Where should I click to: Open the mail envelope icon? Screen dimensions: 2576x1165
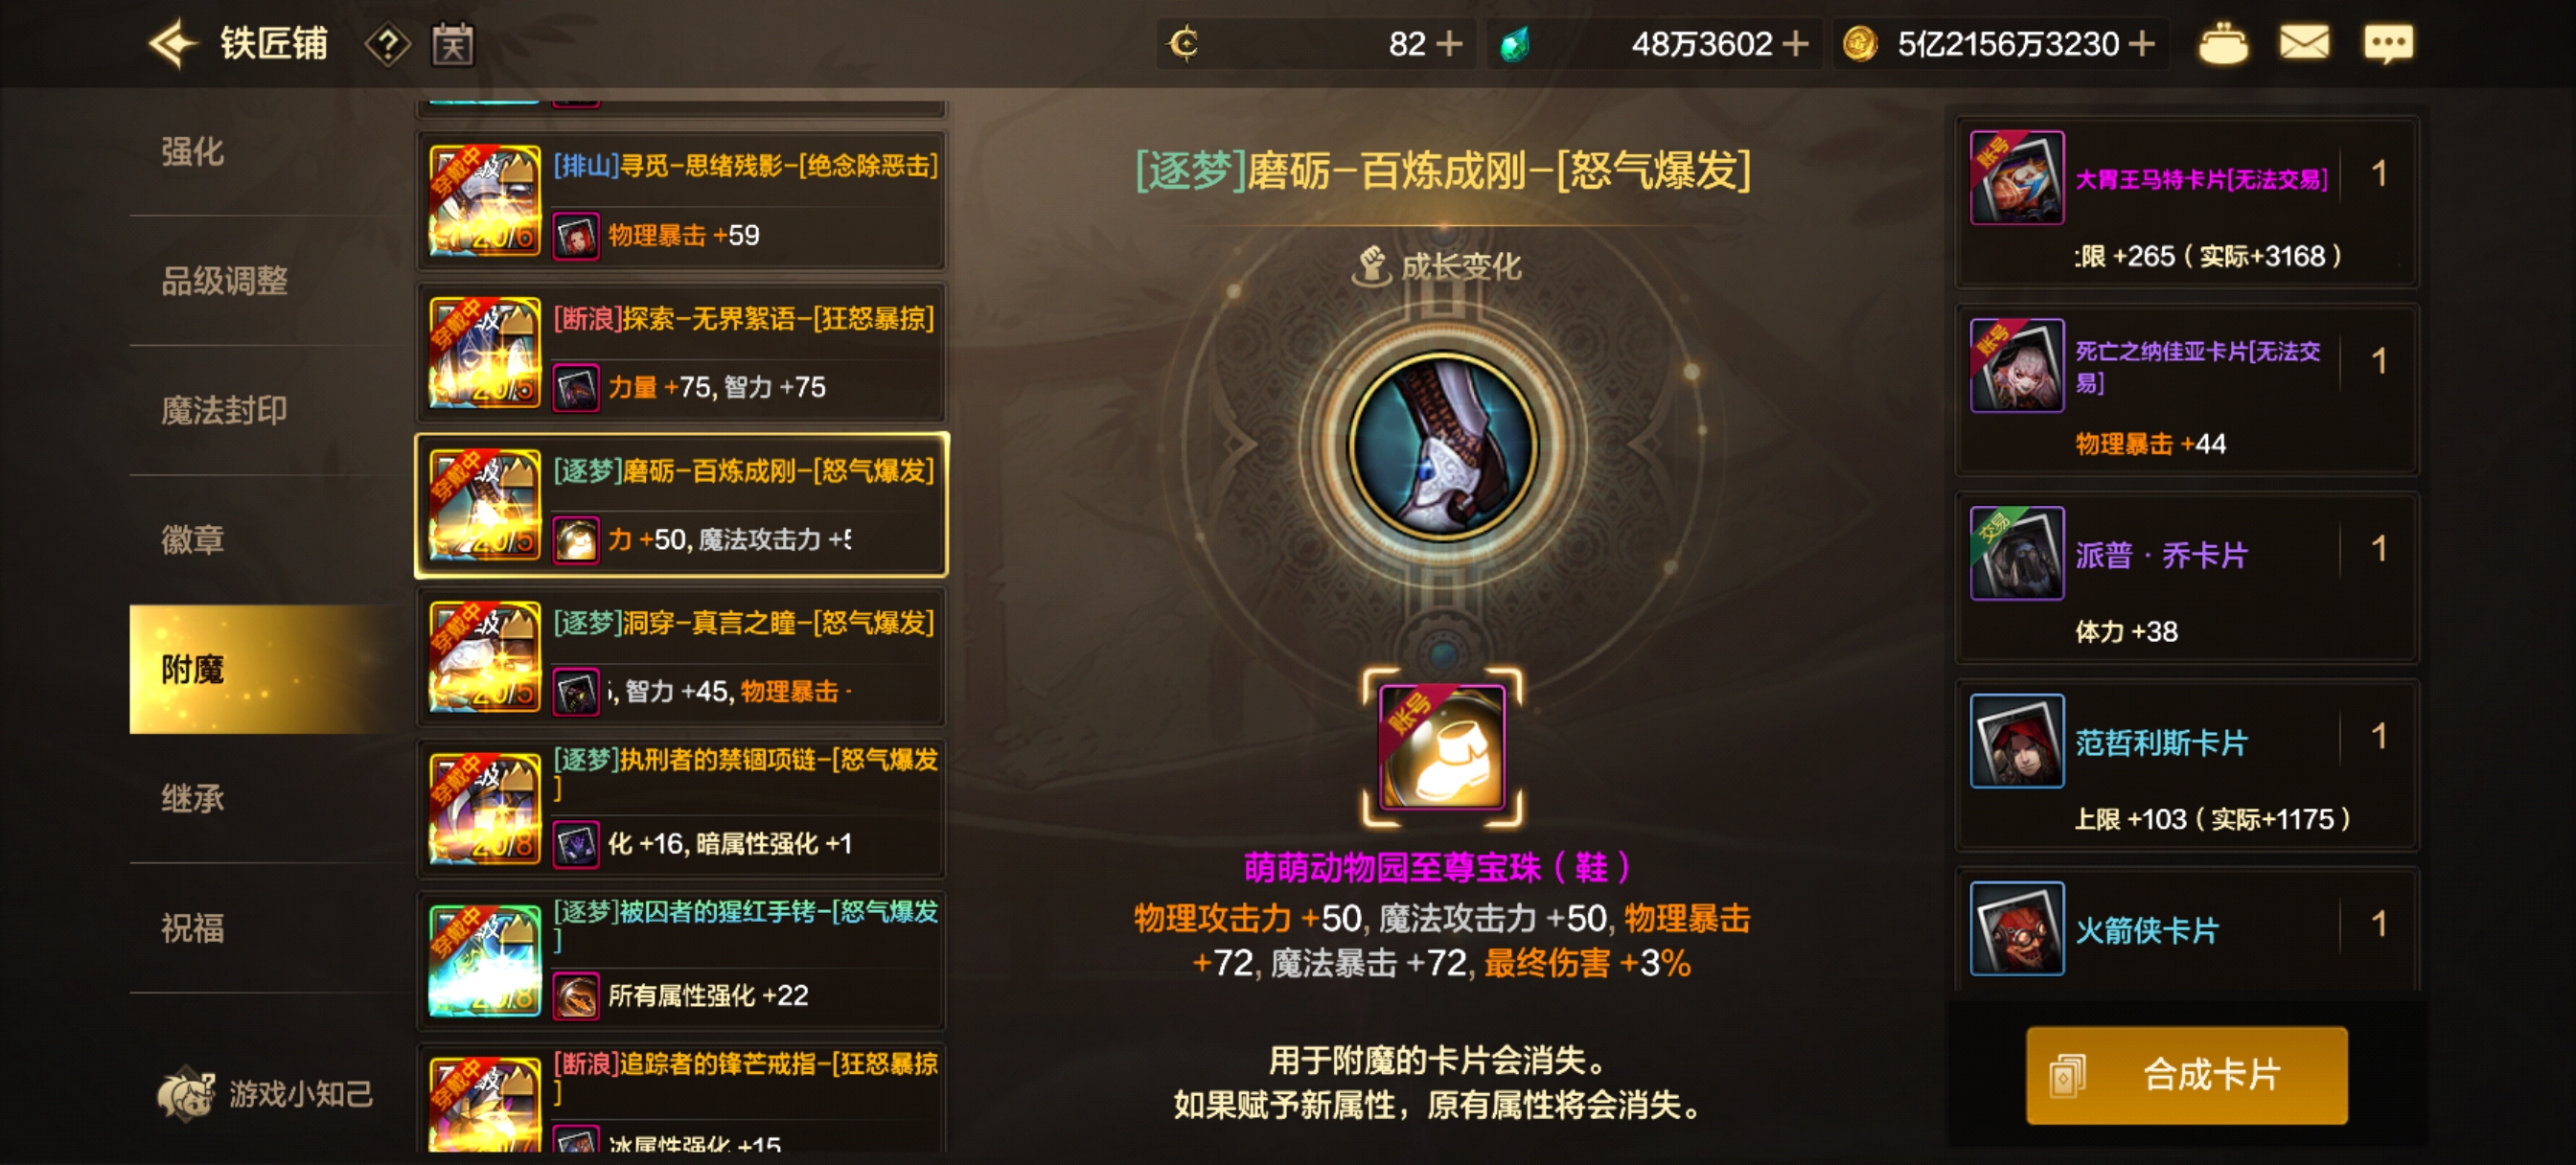point(2304,43)
